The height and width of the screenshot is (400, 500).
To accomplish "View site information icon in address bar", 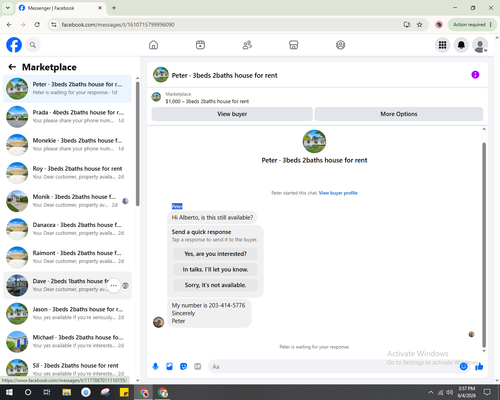I will click(x=54, y=25).
